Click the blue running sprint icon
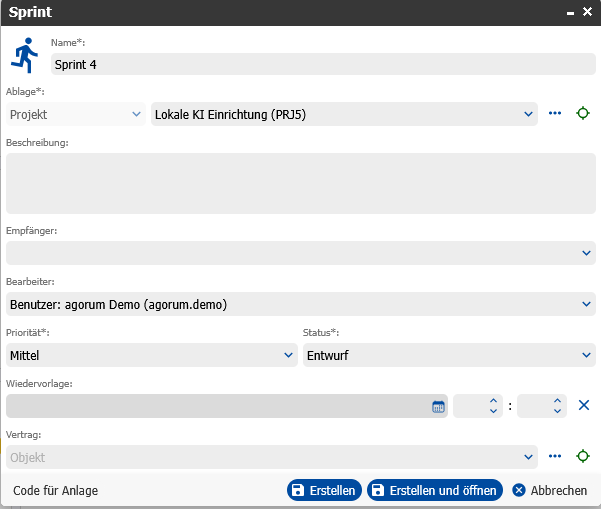Screen dimensions: 601x509 pos(25,55)
